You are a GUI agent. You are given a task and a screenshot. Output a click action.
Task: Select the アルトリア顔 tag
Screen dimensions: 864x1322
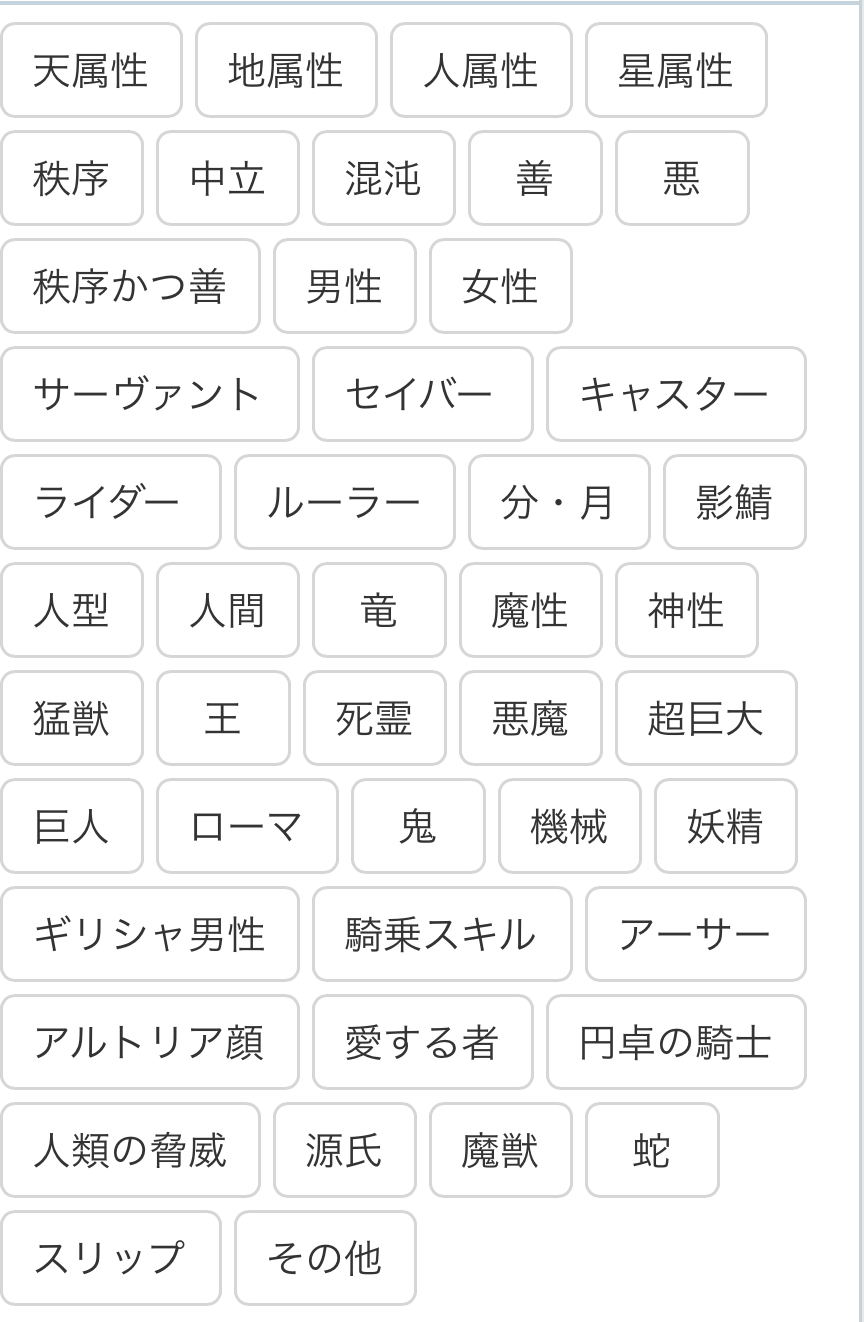tap(149, 1043)
